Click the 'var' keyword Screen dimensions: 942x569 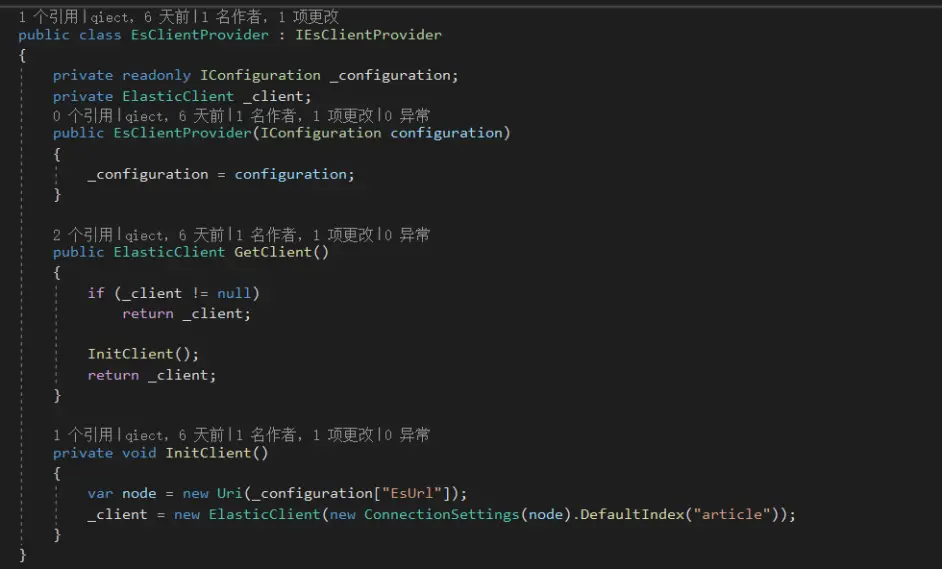click(100, 493)
